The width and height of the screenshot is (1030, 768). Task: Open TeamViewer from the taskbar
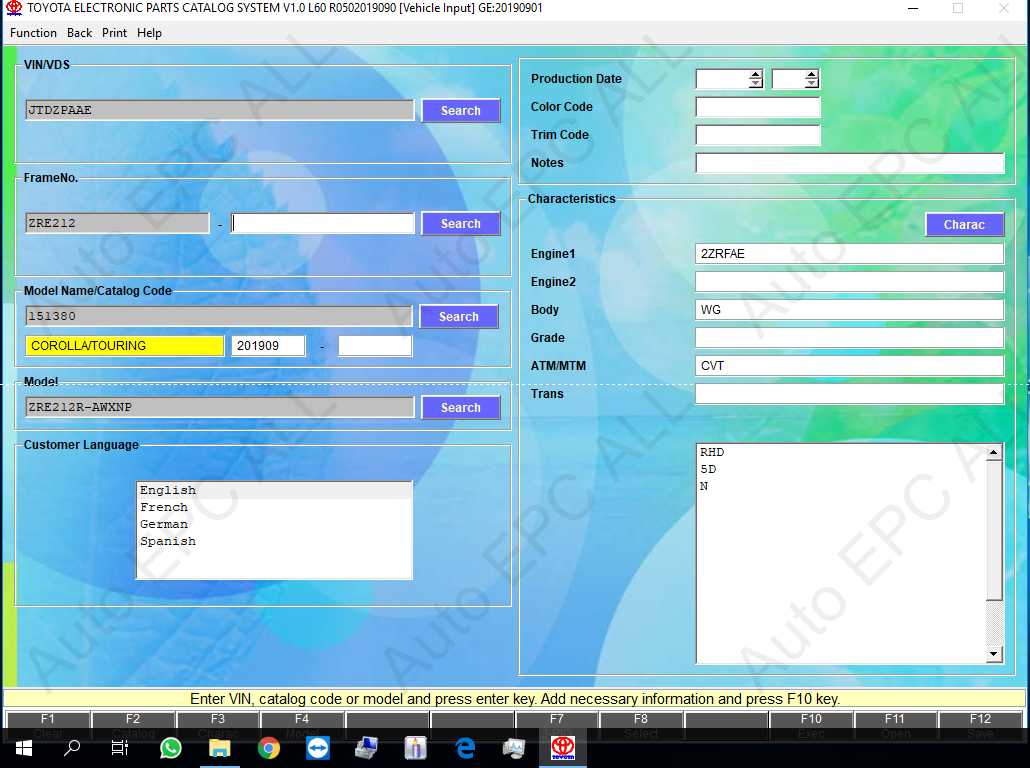pyautogui.click(x=318, y=748)
